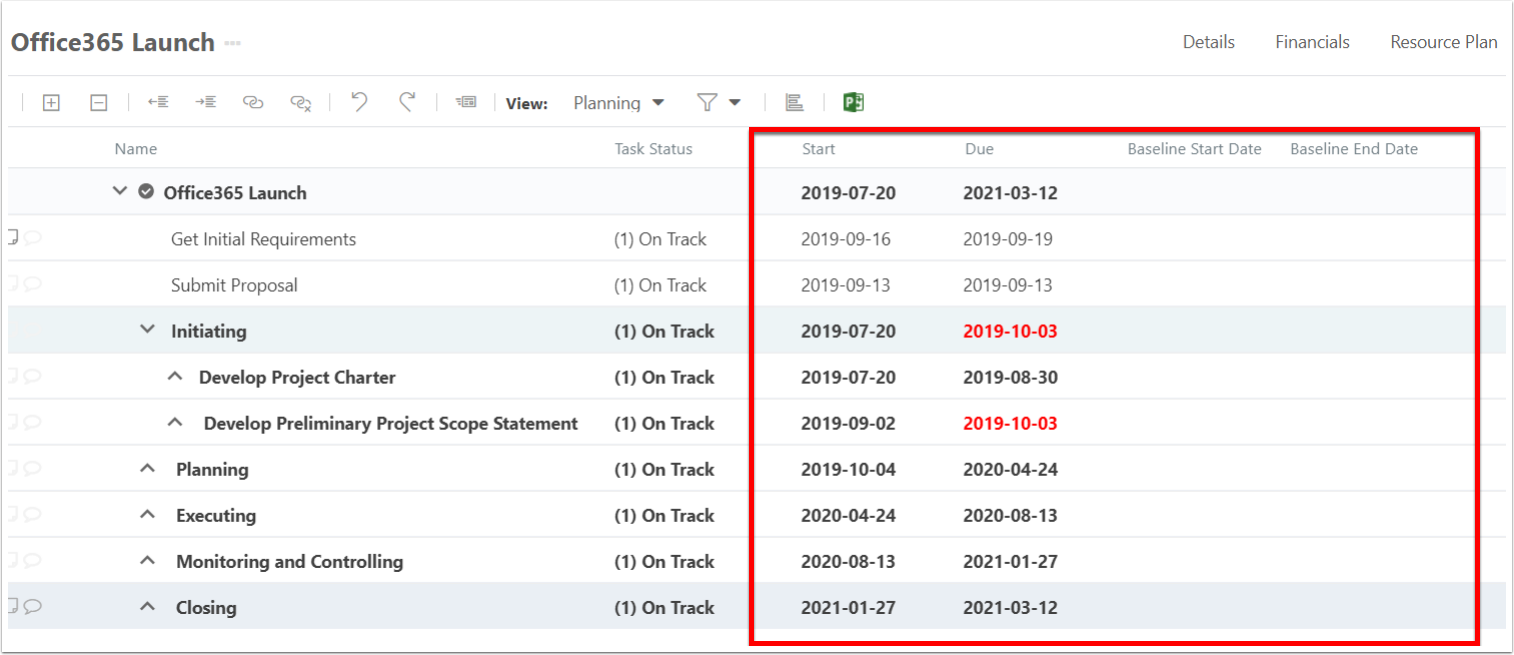
Task: Expand the Closing phase chevron
Action: click(148, 606)
